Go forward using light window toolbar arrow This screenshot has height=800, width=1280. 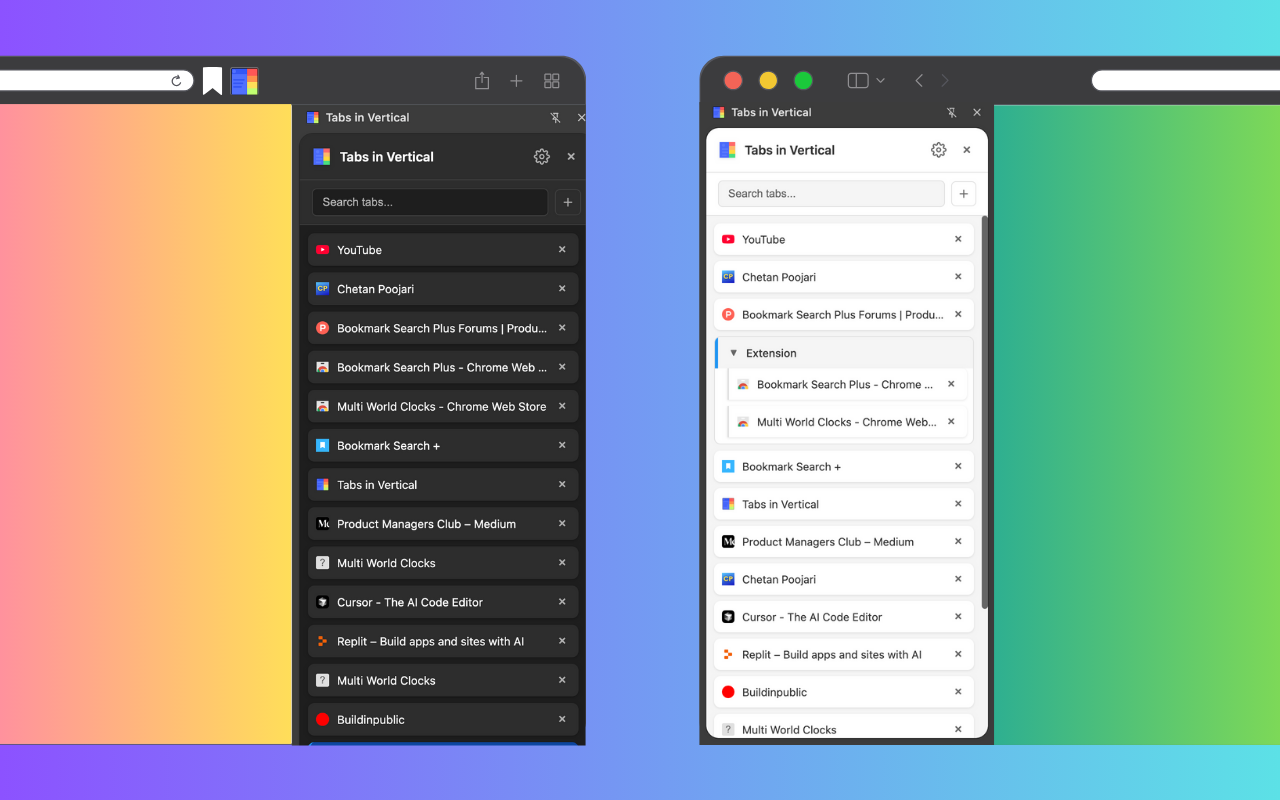[945, 81]
